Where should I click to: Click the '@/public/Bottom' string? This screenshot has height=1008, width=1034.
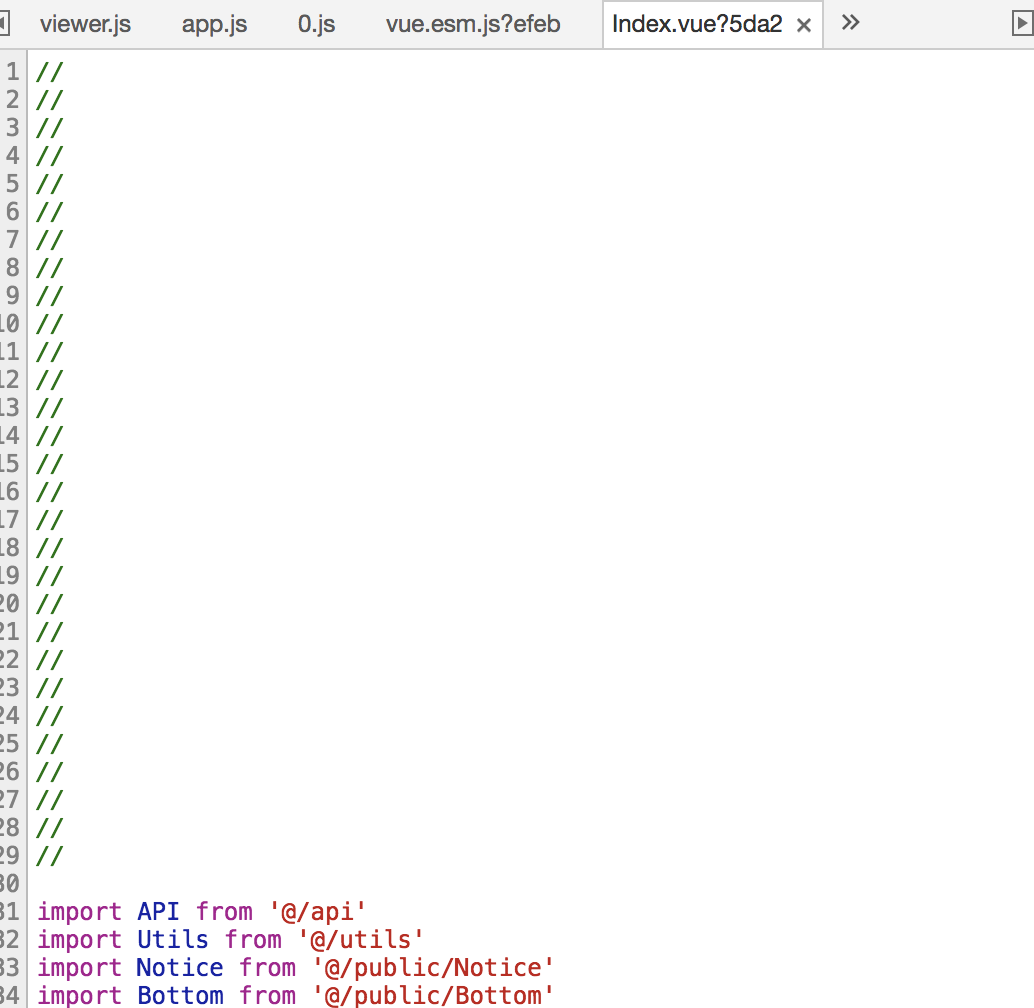[x=433, y=995]
